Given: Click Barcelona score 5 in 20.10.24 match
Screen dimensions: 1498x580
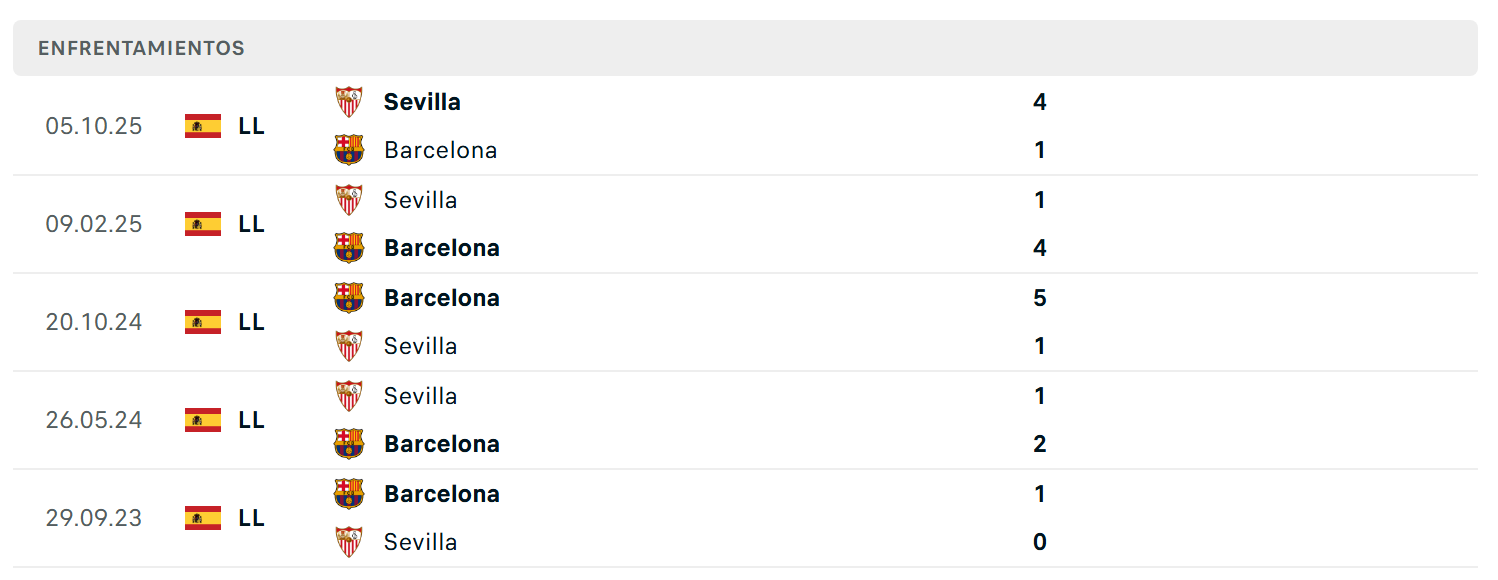Looking at the screenshot, I should [x=1040, y=298].
